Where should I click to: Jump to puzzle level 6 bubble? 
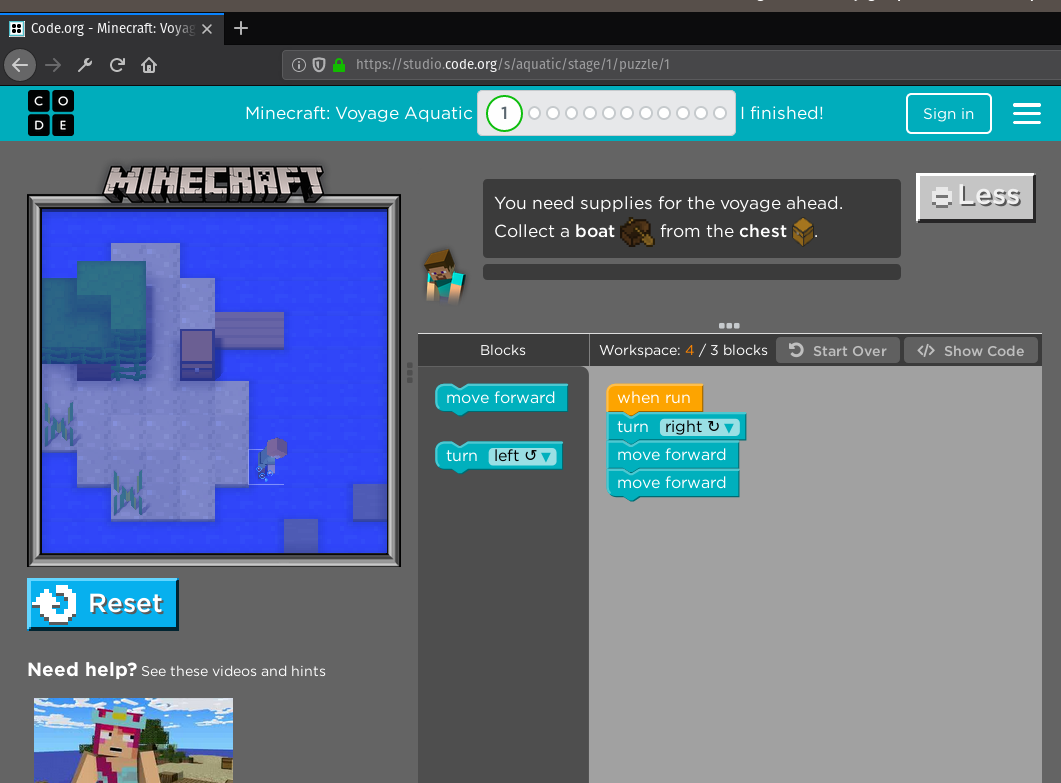(x=609, y=113)
